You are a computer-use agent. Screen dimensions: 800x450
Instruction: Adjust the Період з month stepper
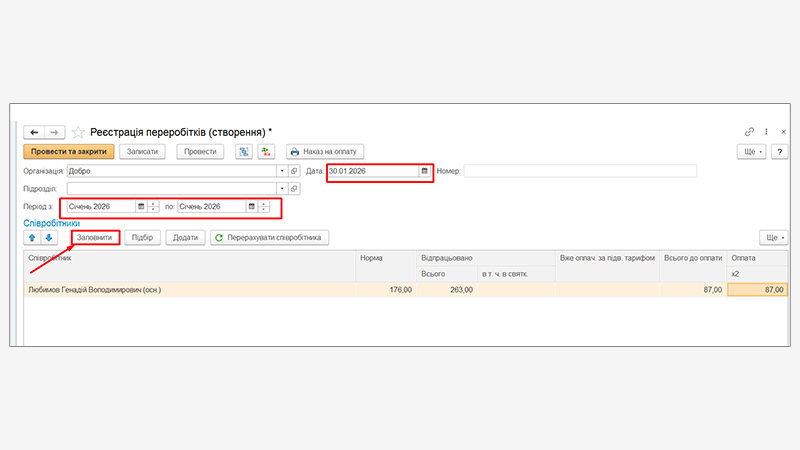coord(153,206)
